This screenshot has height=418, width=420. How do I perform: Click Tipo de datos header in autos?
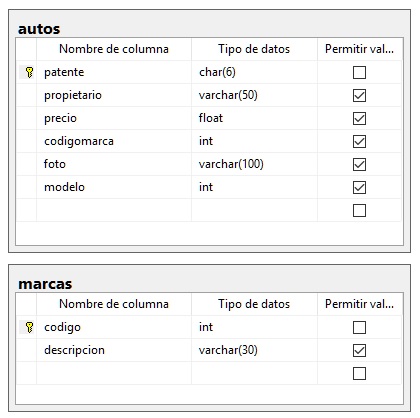(x=254, y=49)
